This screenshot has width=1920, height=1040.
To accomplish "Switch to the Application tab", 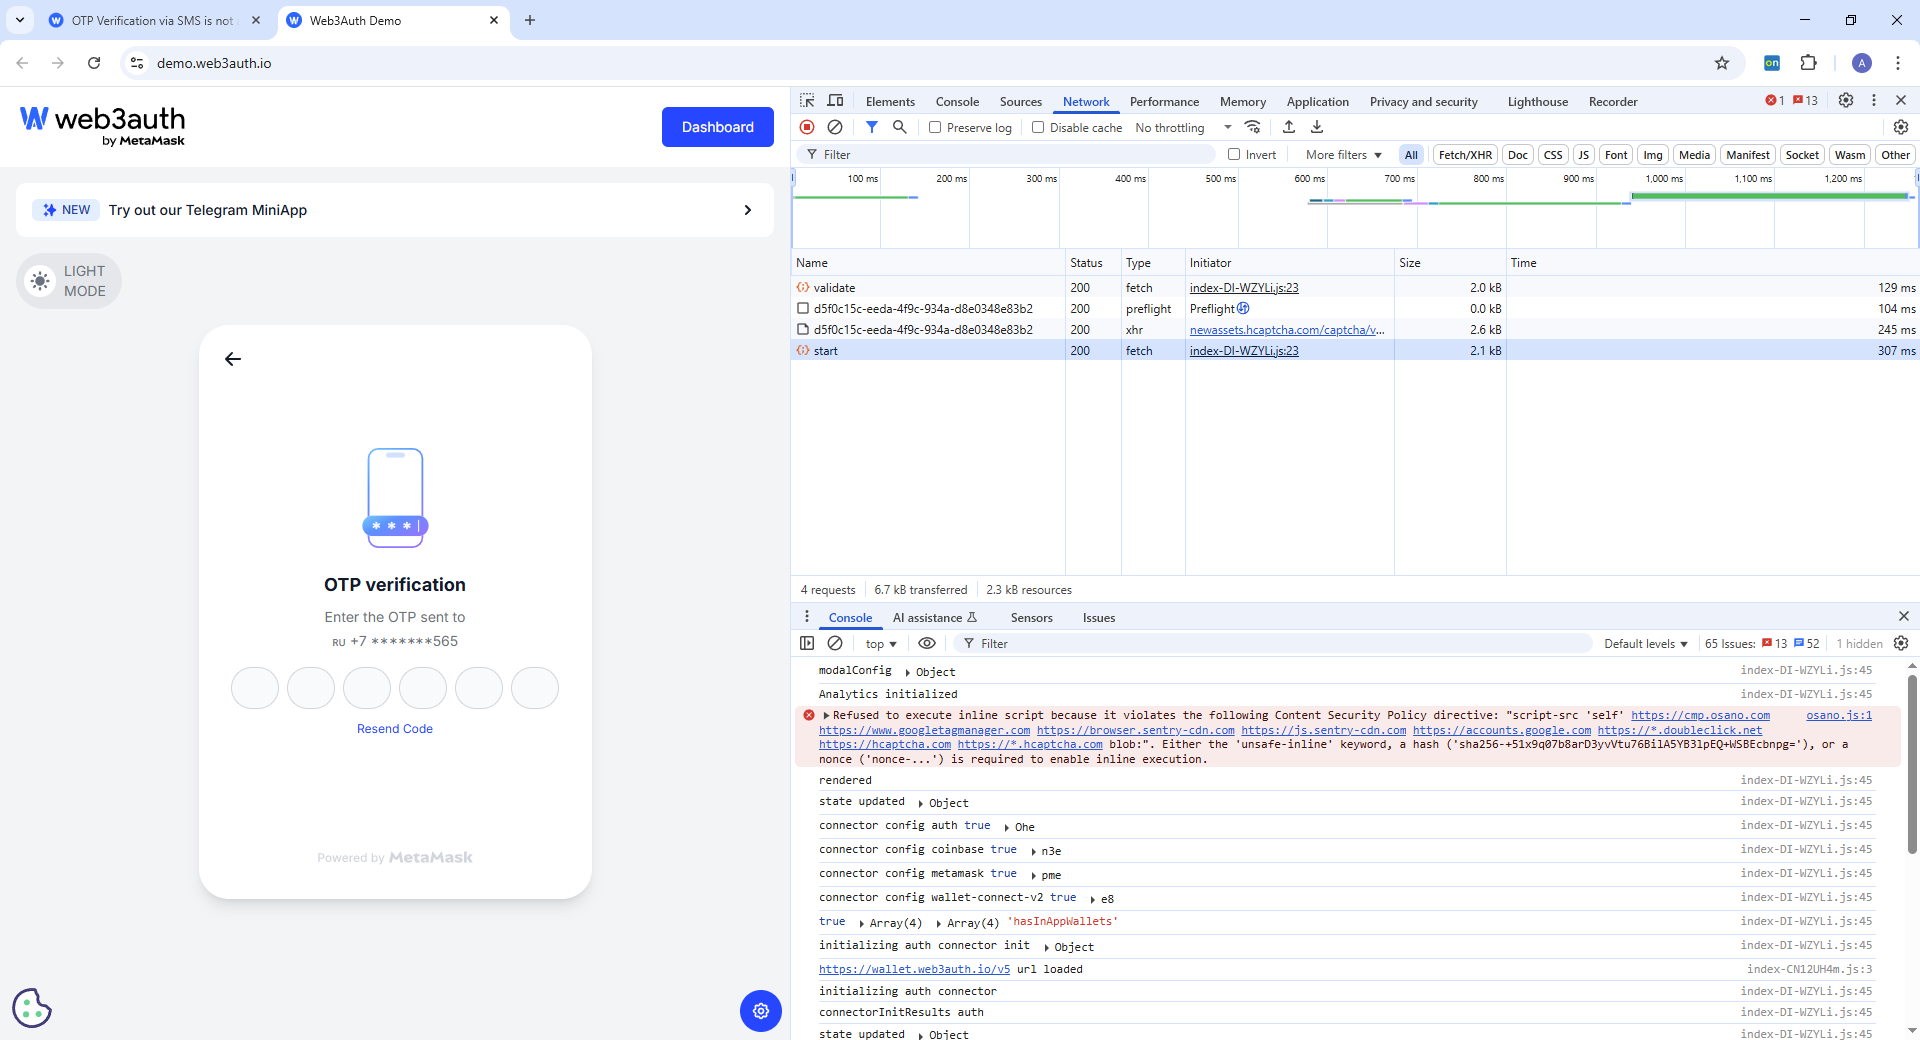I will click(x=1317, y=102).
